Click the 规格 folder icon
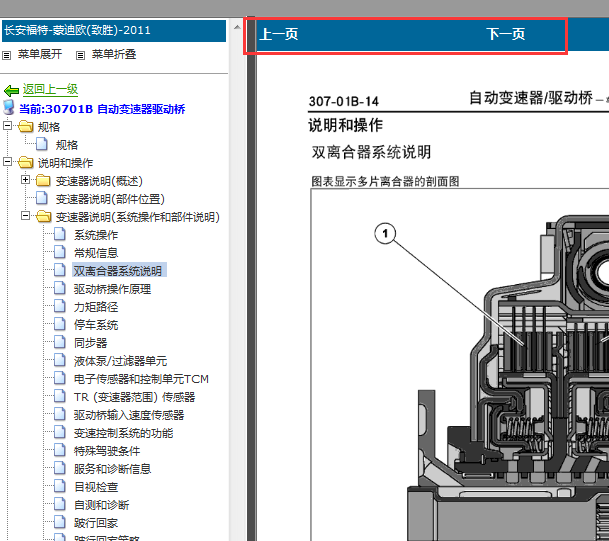 [26, 126]
